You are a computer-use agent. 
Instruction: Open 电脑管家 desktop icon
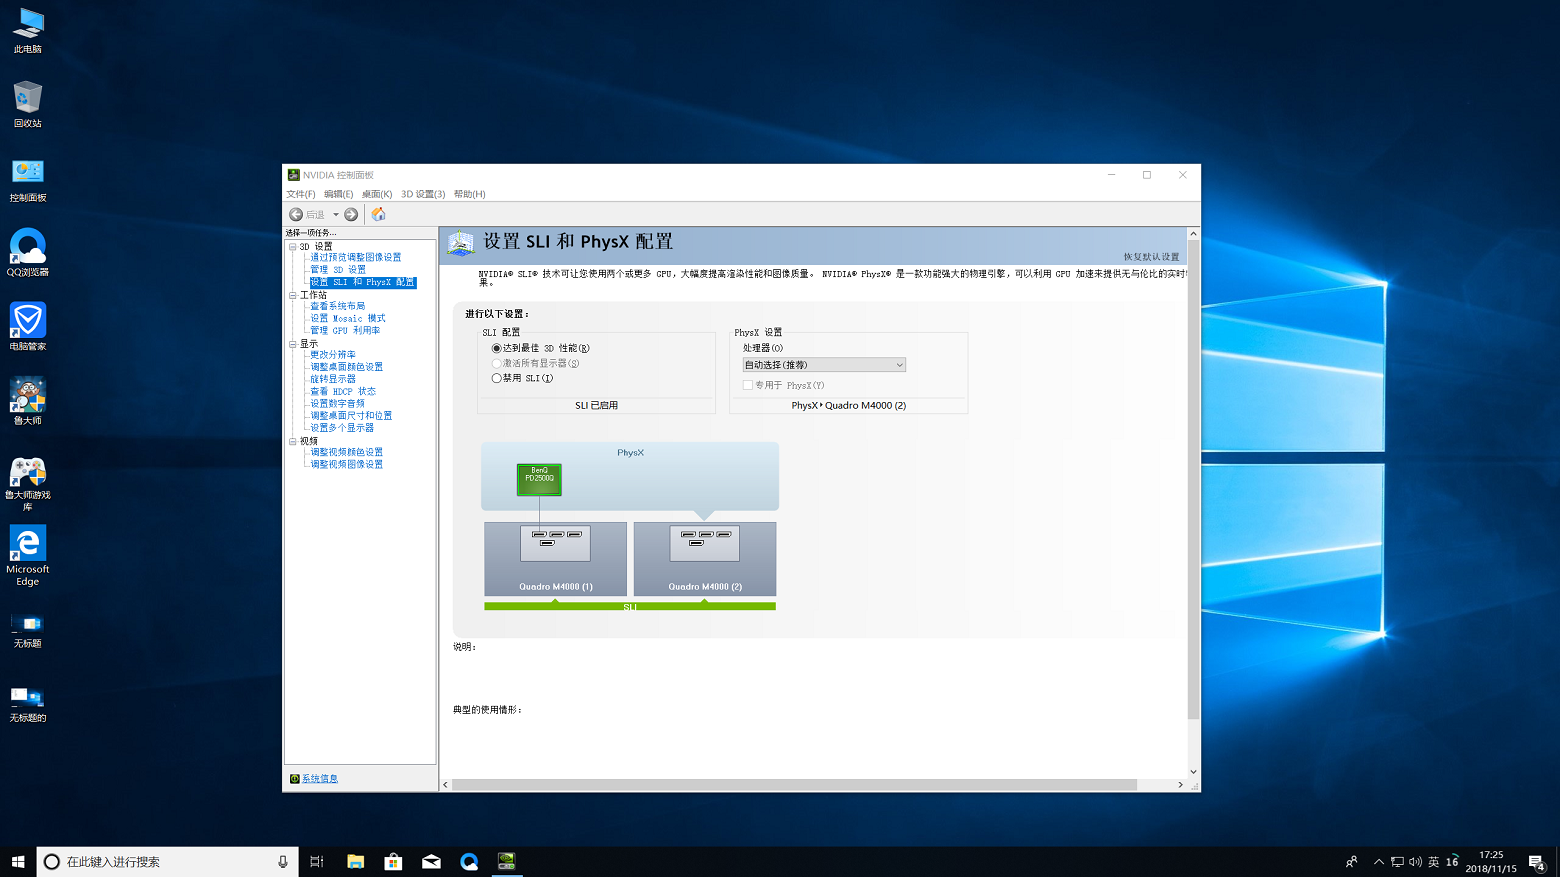pos(28,327)
